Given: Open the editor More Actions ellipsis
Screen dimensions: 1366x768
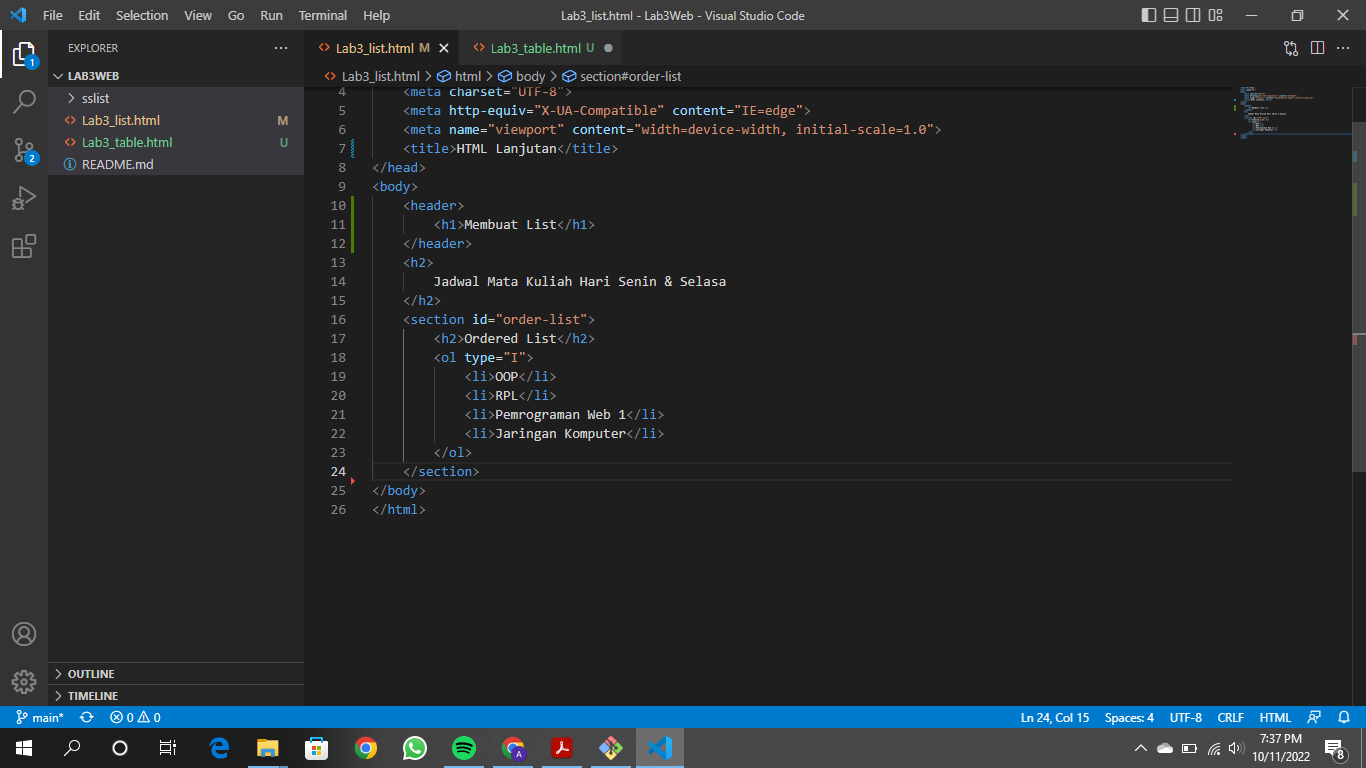Looking at the screenshot, I should pyautogui.click(x=1343, y=48).
